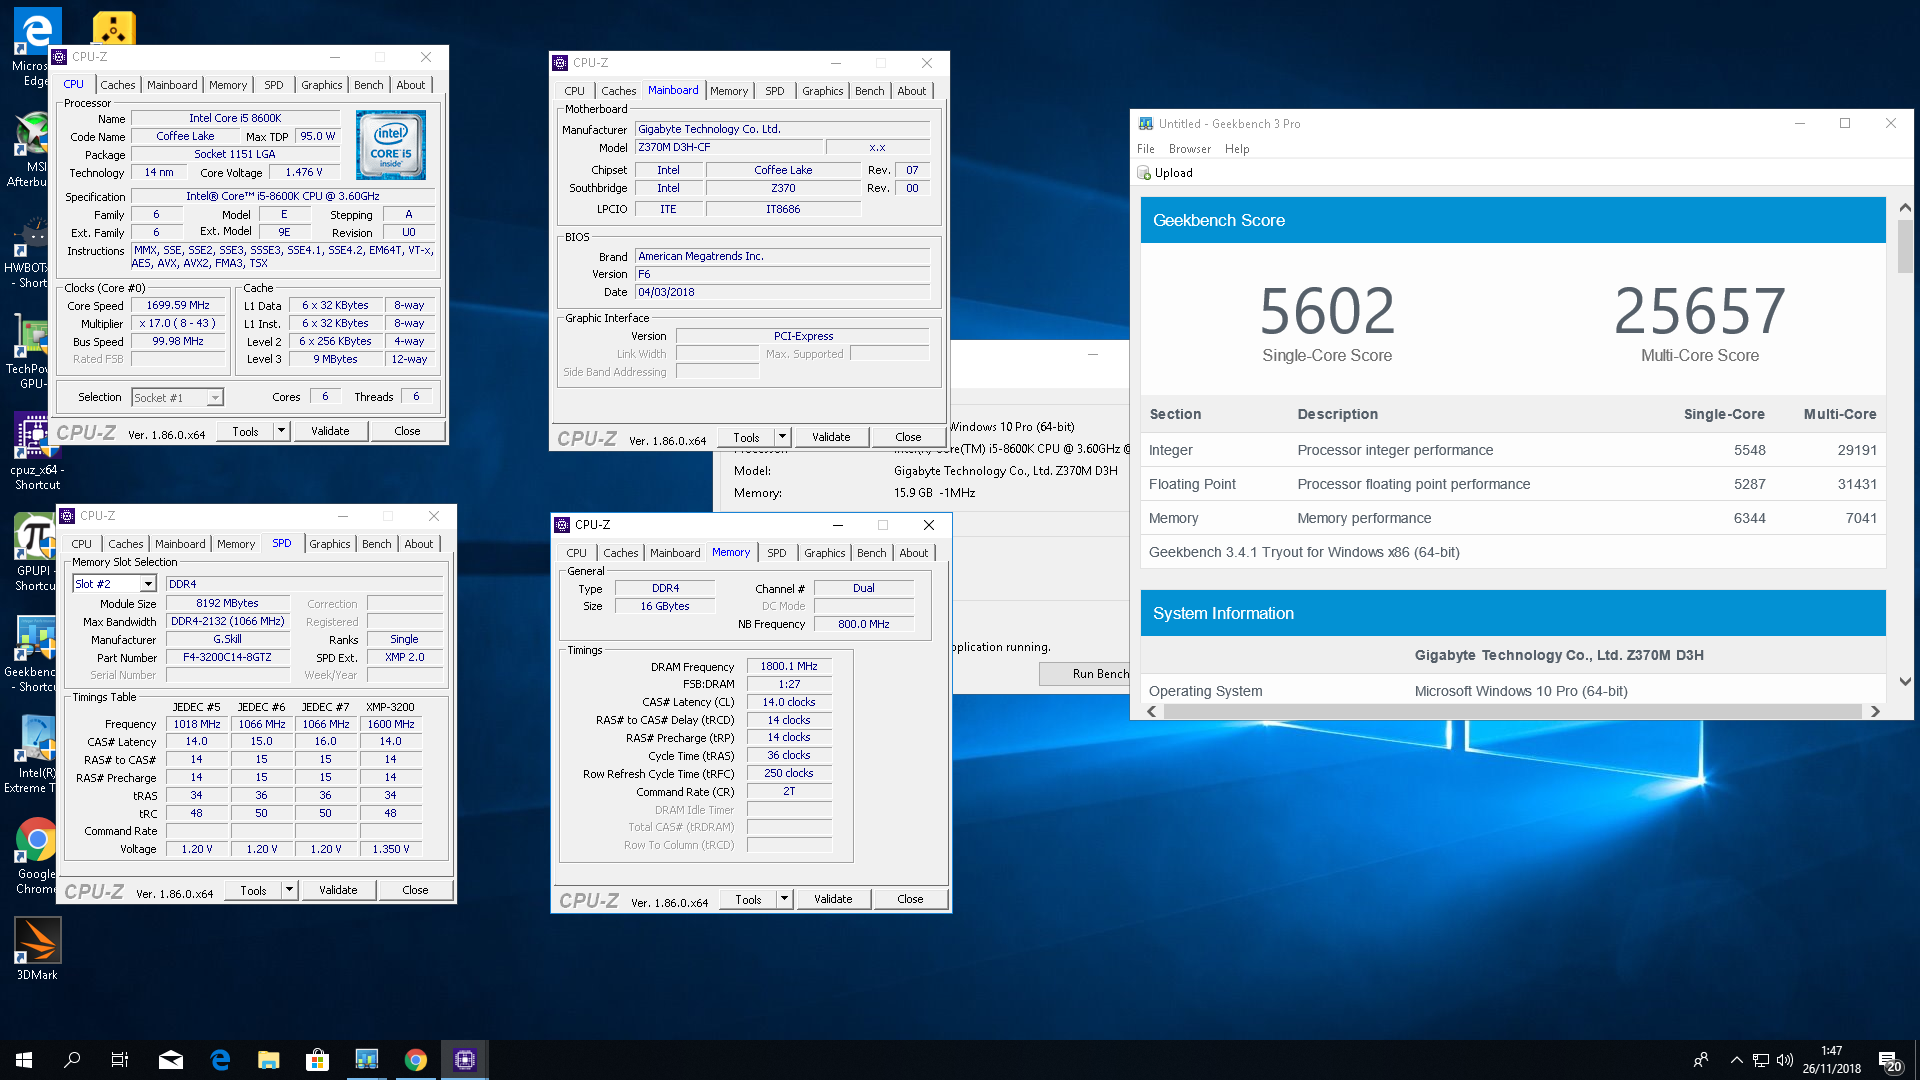This screenshot has height=1080, width=1920.
Task: Open Bench tab in Mainboard window
Action: 869,91
